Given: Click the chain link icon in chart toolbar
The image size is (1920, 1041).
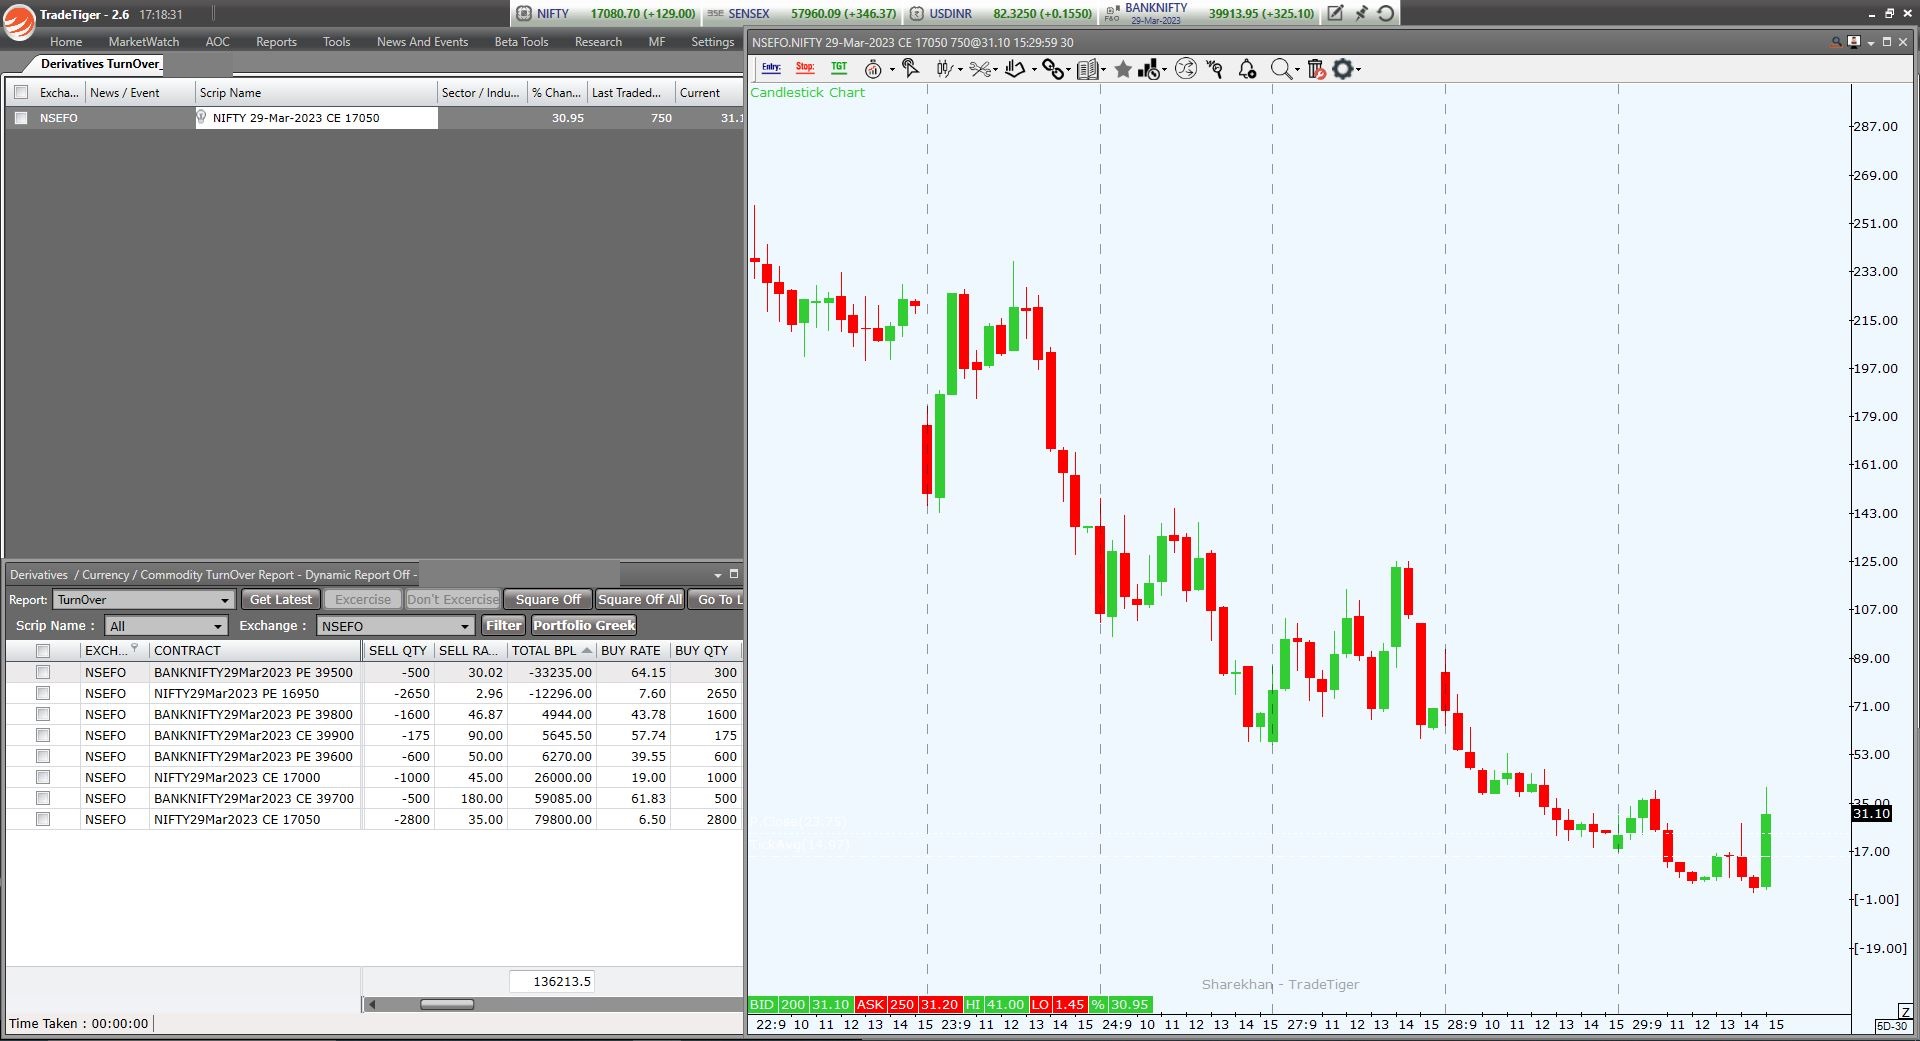Looking at the screenshot, I should tap(1052, 69).
